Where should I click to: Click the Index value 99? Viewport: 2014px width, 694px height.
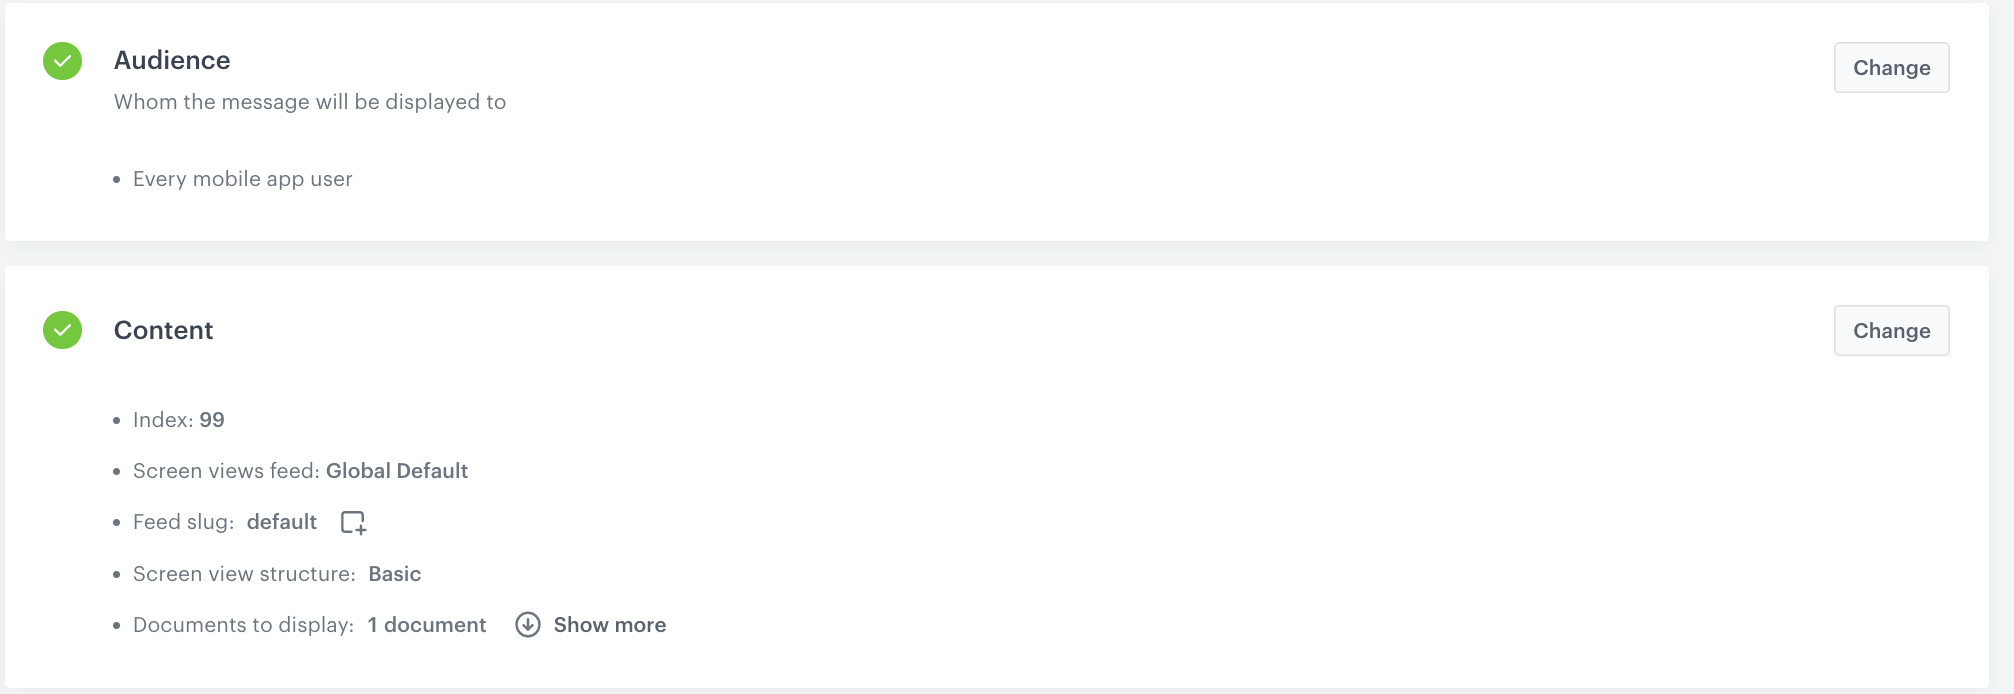pyautogui.click(x=212, y=420)
